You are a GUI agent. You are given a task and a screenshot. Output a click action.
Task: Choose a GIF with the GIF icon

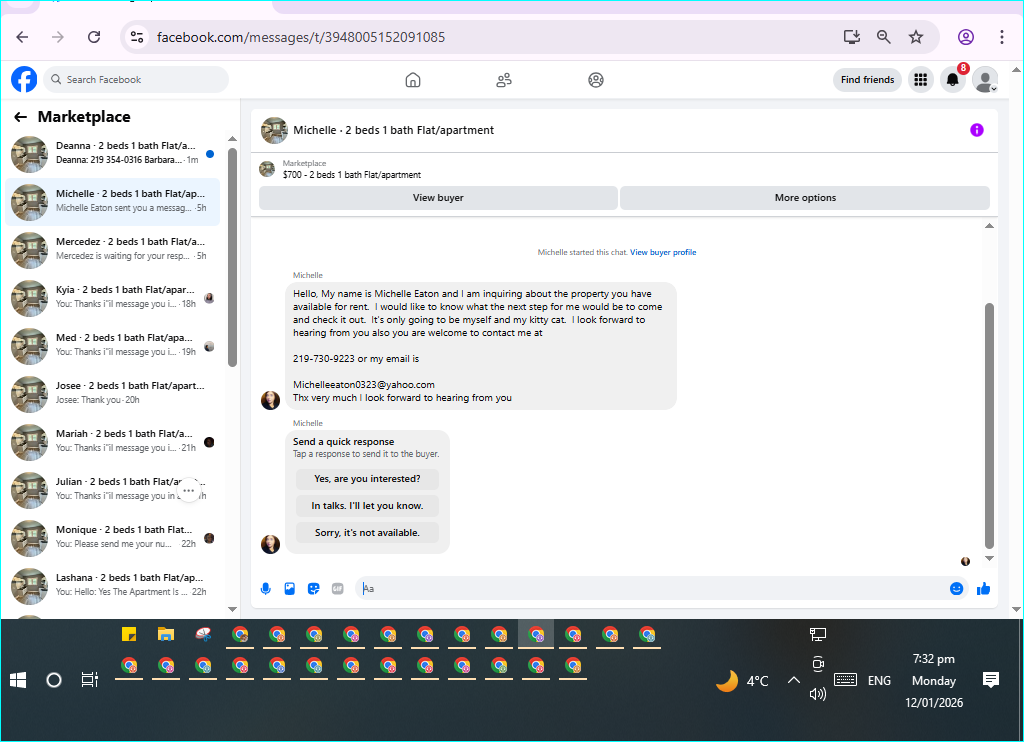[337, 589]
